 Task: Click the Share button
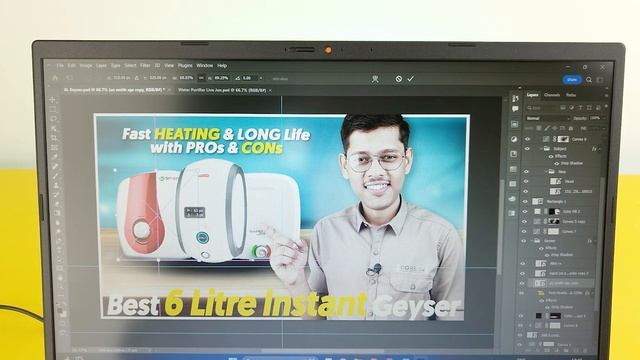click(572, 80)
